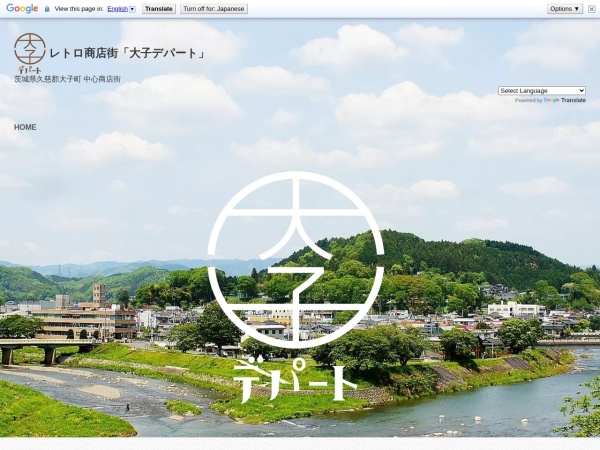
Task: Click the Google Translate attribution link
Action: (x=565, y=100)
